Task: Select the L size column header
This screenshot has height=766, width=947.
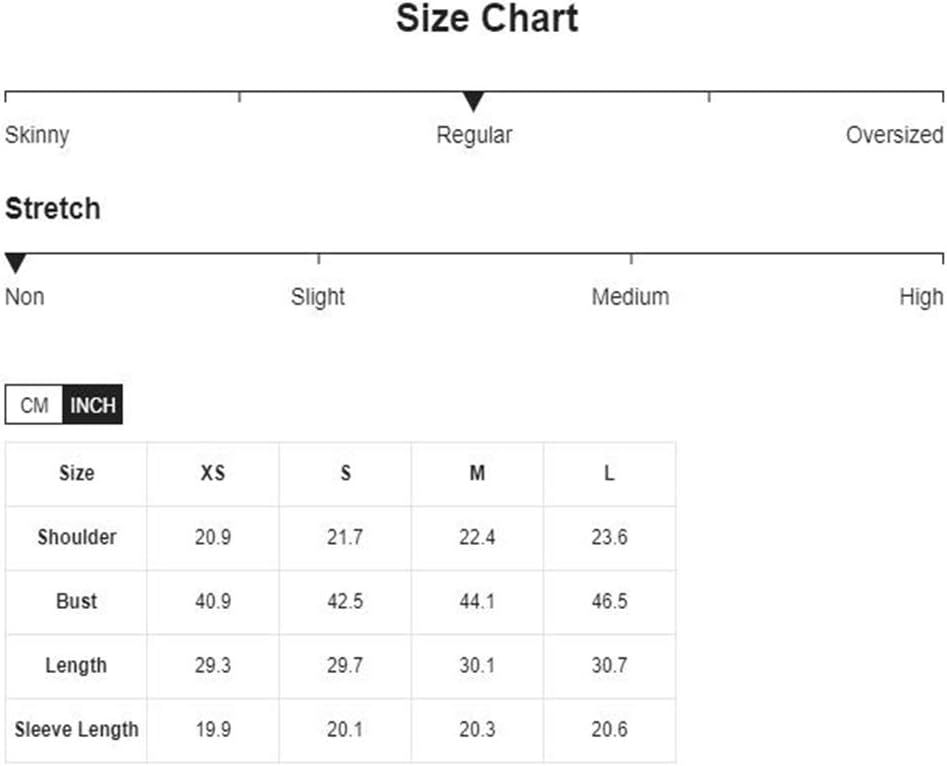Action: (x=609, y=473)
